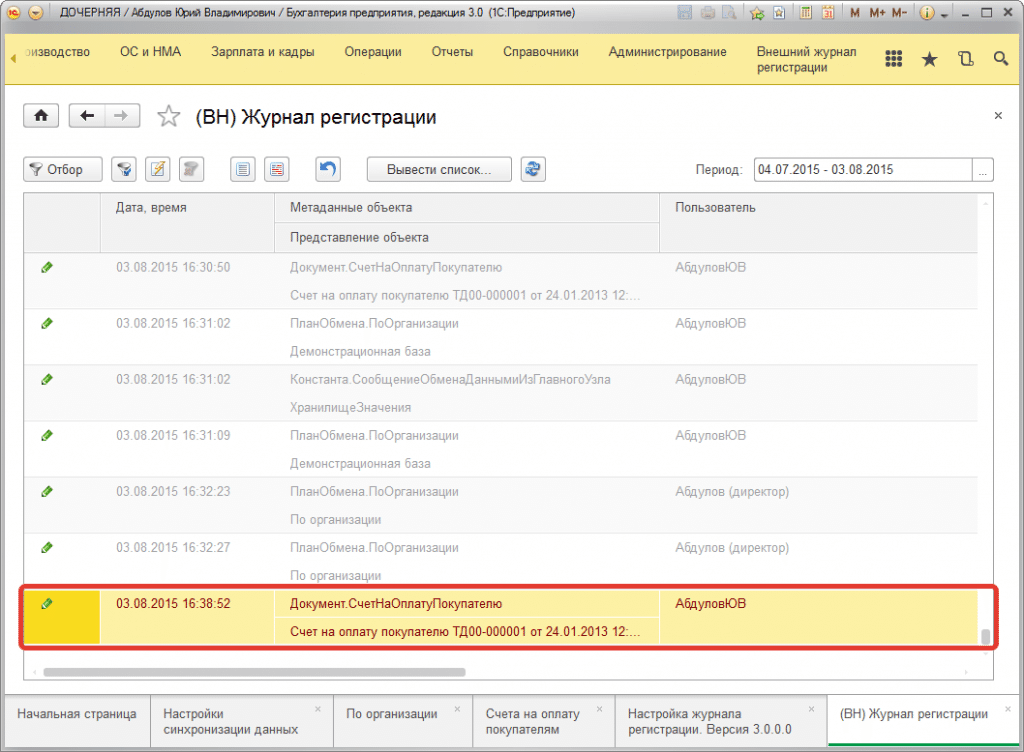Viewport: 1024px width, 752px height.
Task: Click the refresh icon next to Вывести список
Action: pos(534,169)
